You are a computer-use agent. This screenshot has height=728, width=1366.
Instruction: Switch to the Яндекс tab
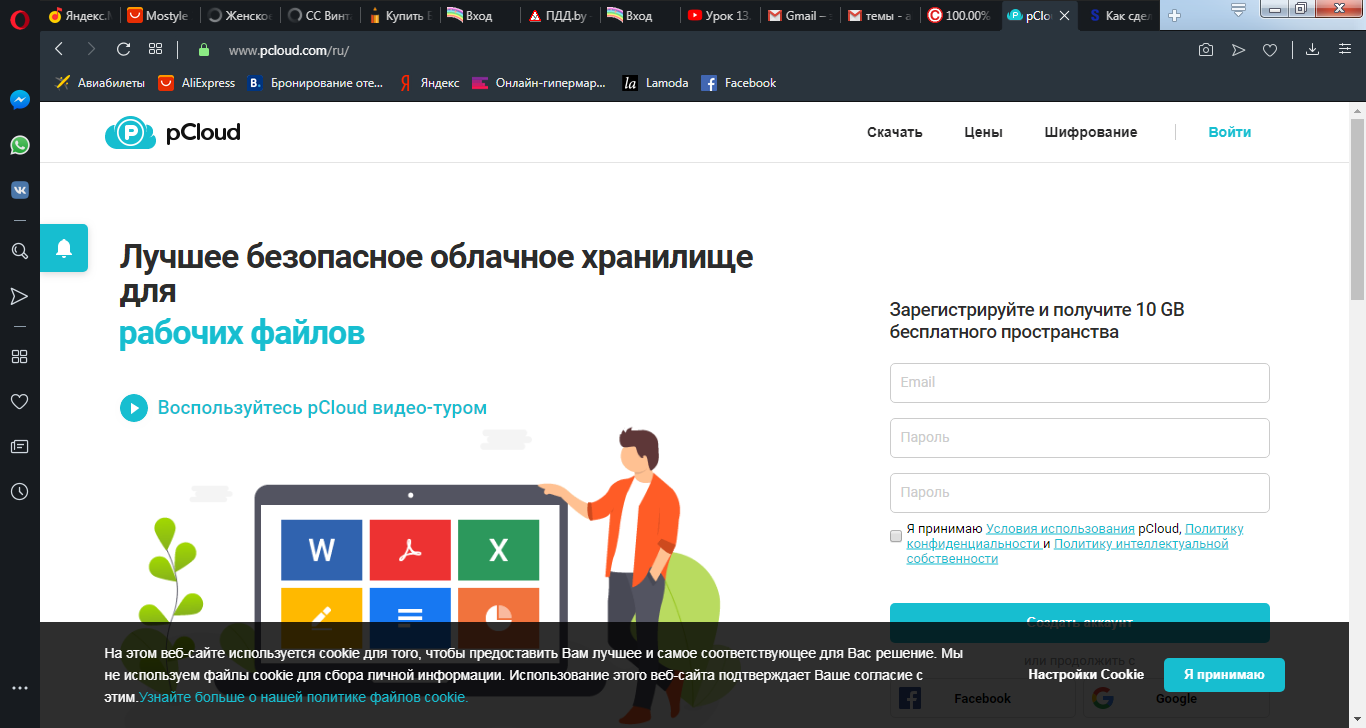(80, 15)
